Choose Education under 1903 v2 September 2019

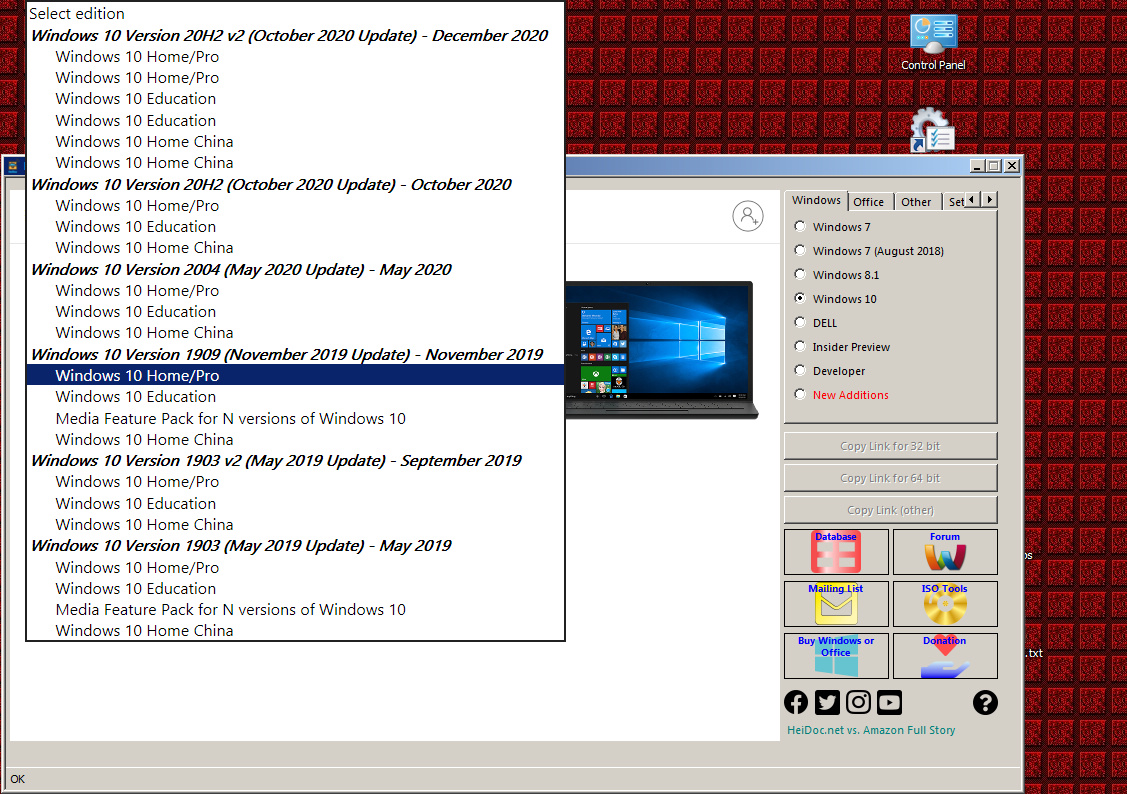click(x=295, y=503)
